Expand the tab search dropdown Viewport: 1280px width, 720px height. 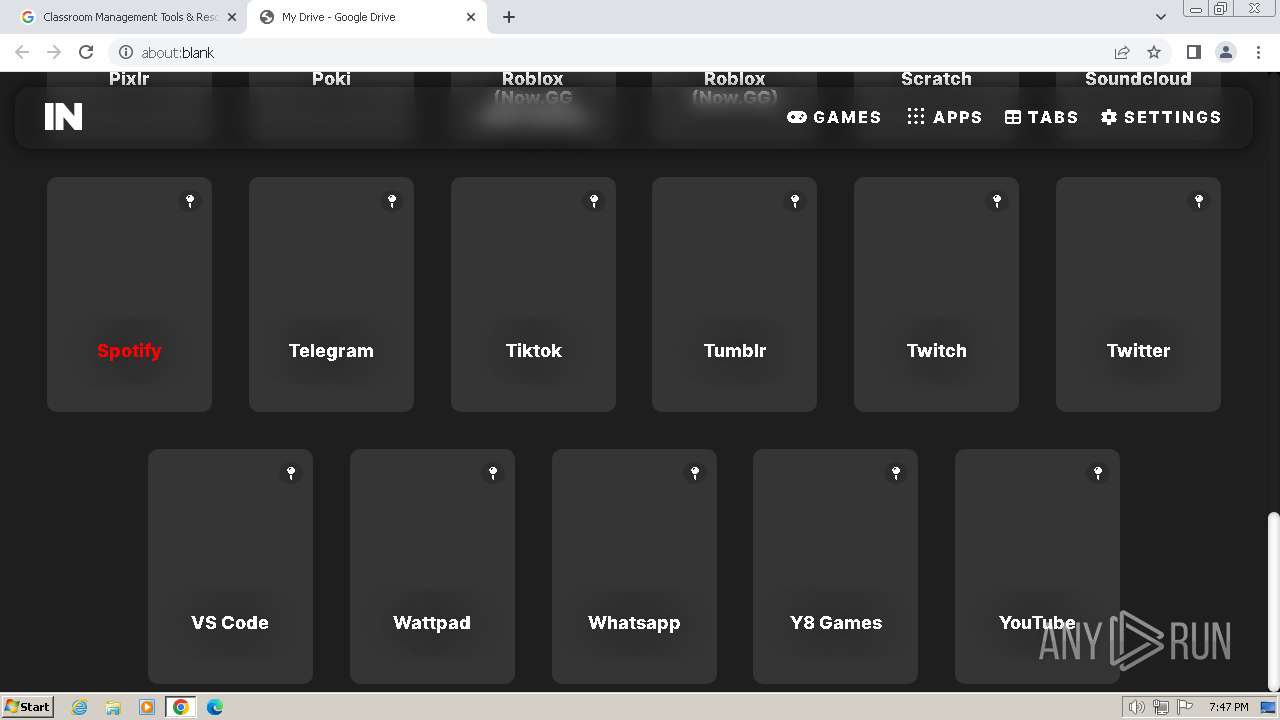pos(1160,17)
